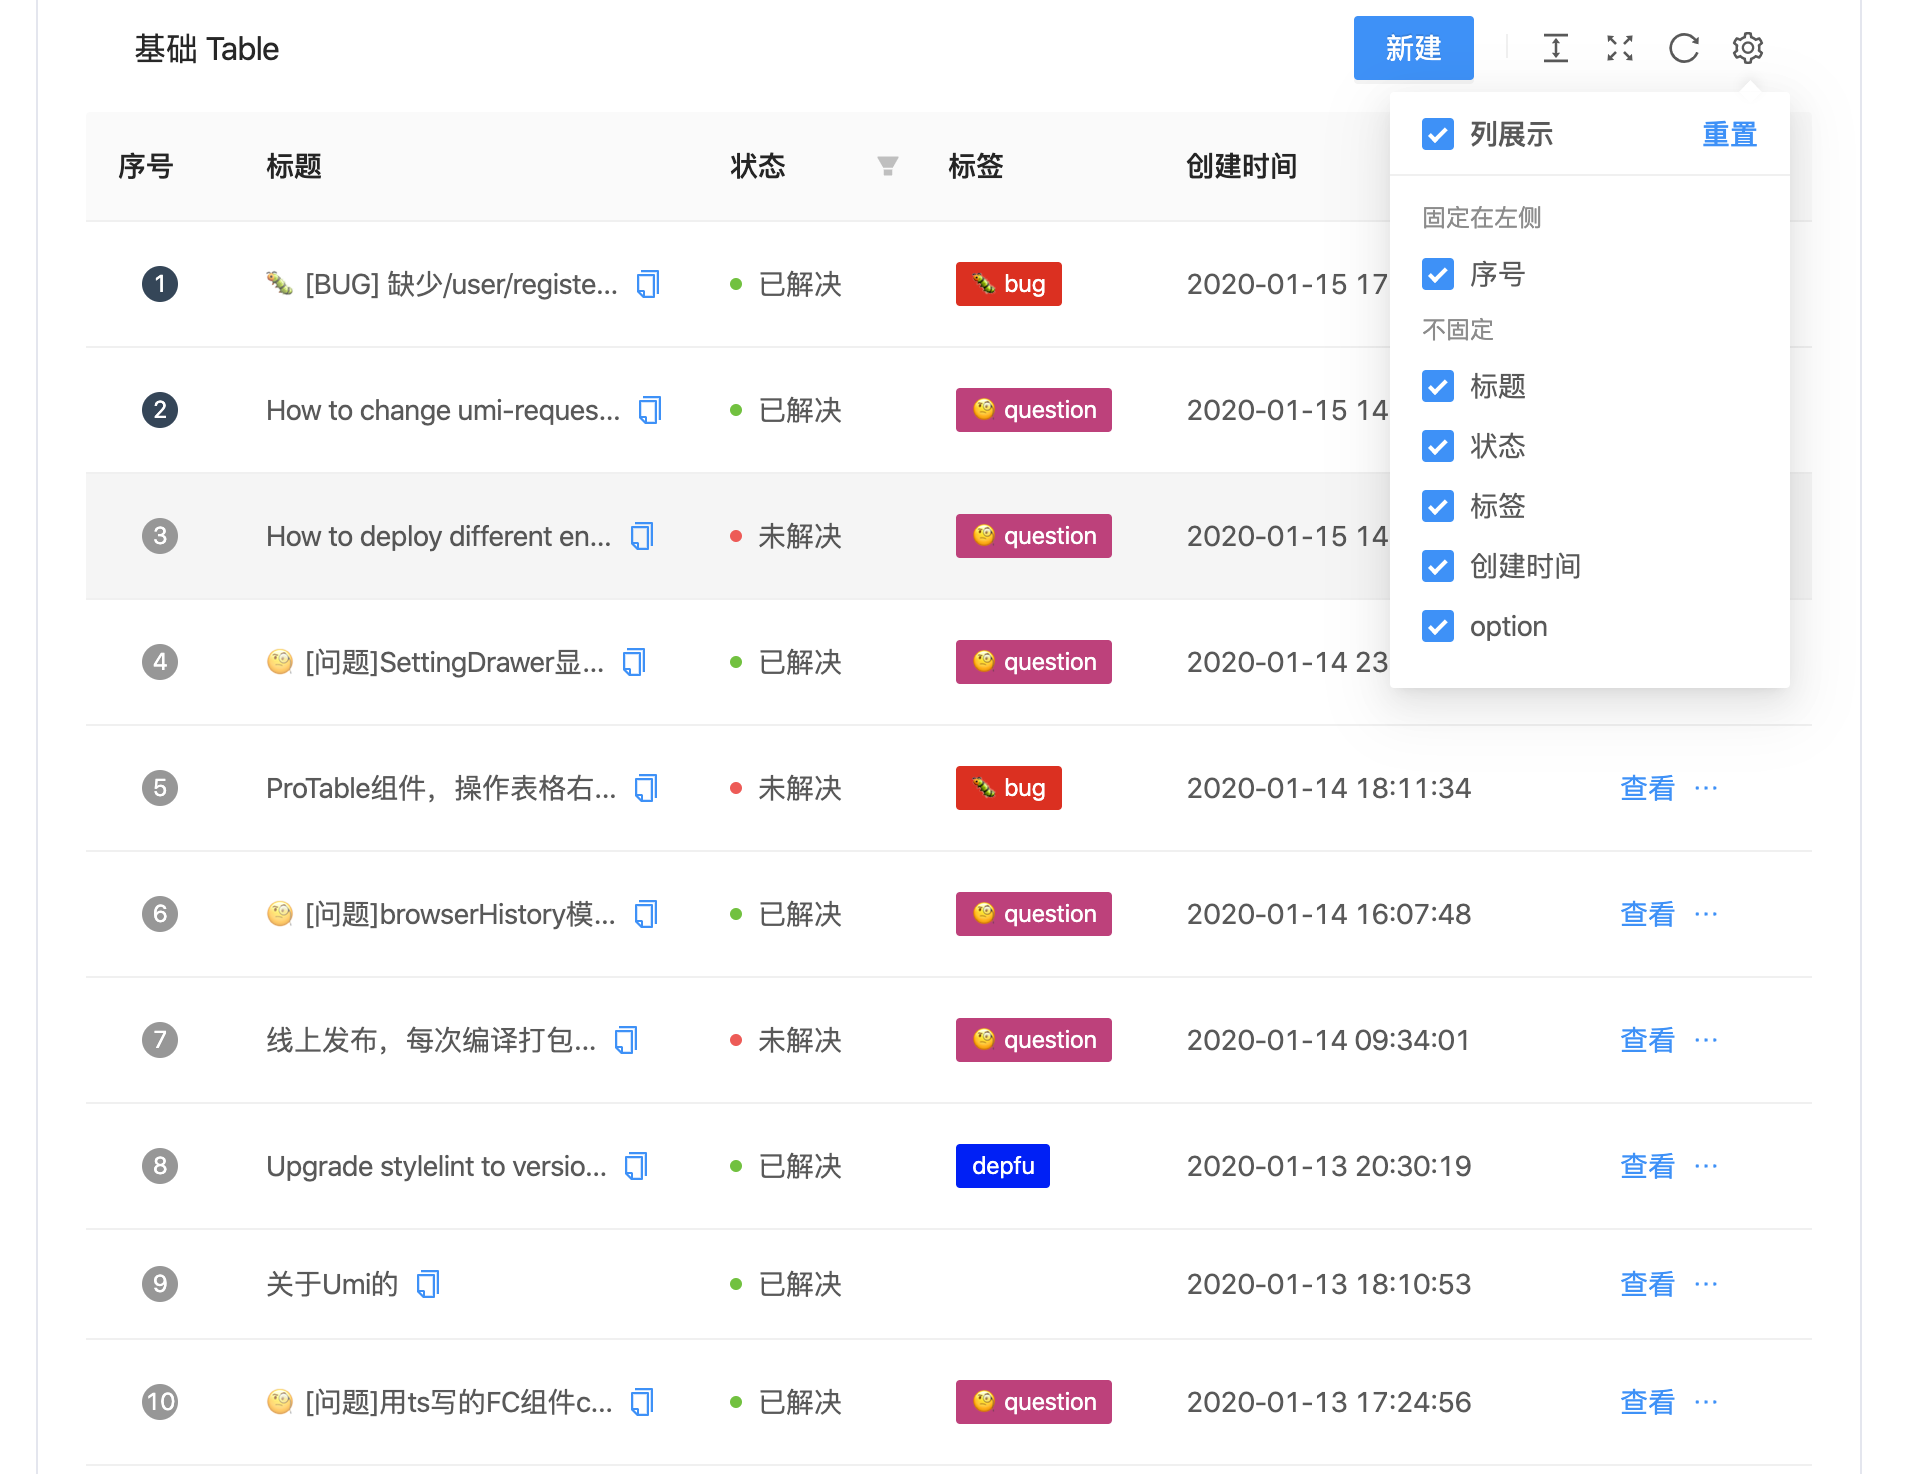Screen dimensions: 1922x1474
Task: Click 查看 for browserHistory row
Action: tap(1647, 914)
